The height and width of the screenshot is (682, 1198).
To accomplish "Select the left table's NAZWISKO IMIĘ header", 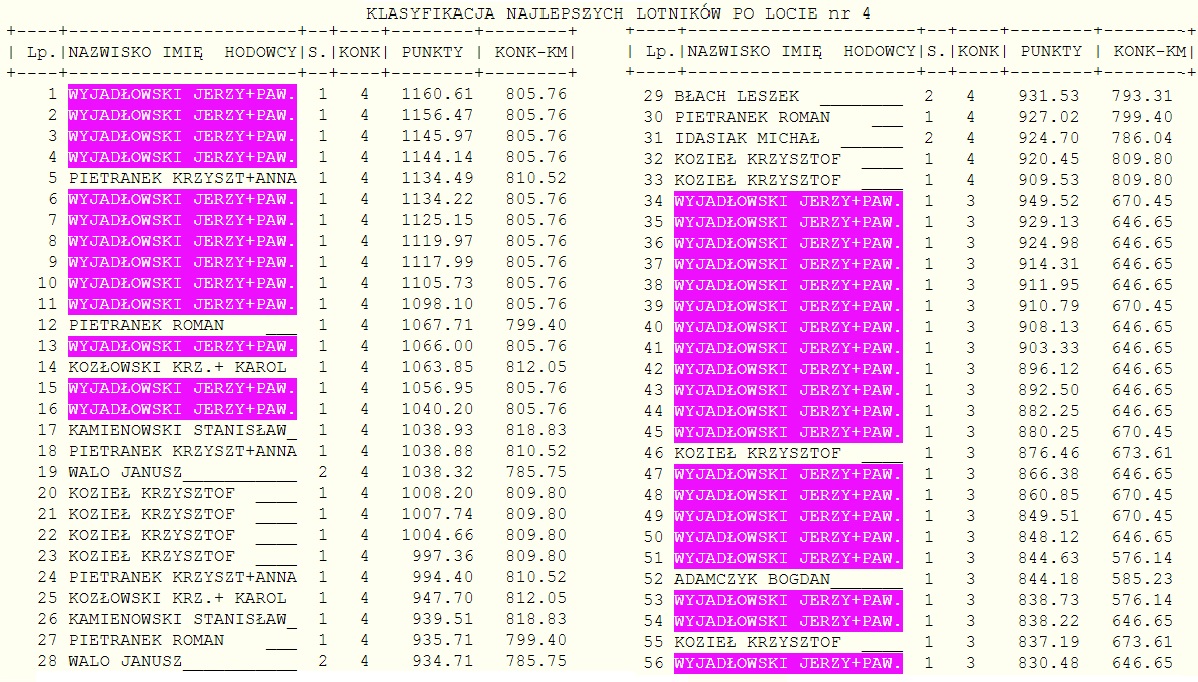I will [x=136, y=51].
